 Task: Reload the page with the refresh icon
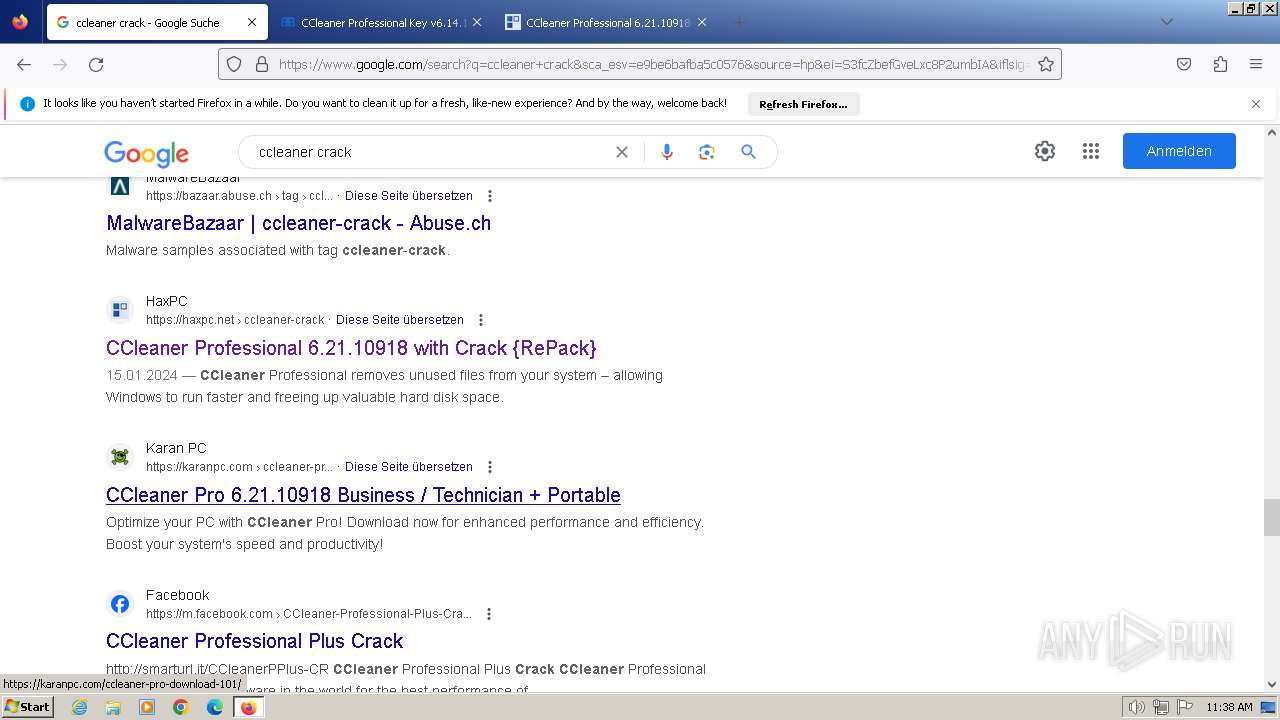click(96, 64)
